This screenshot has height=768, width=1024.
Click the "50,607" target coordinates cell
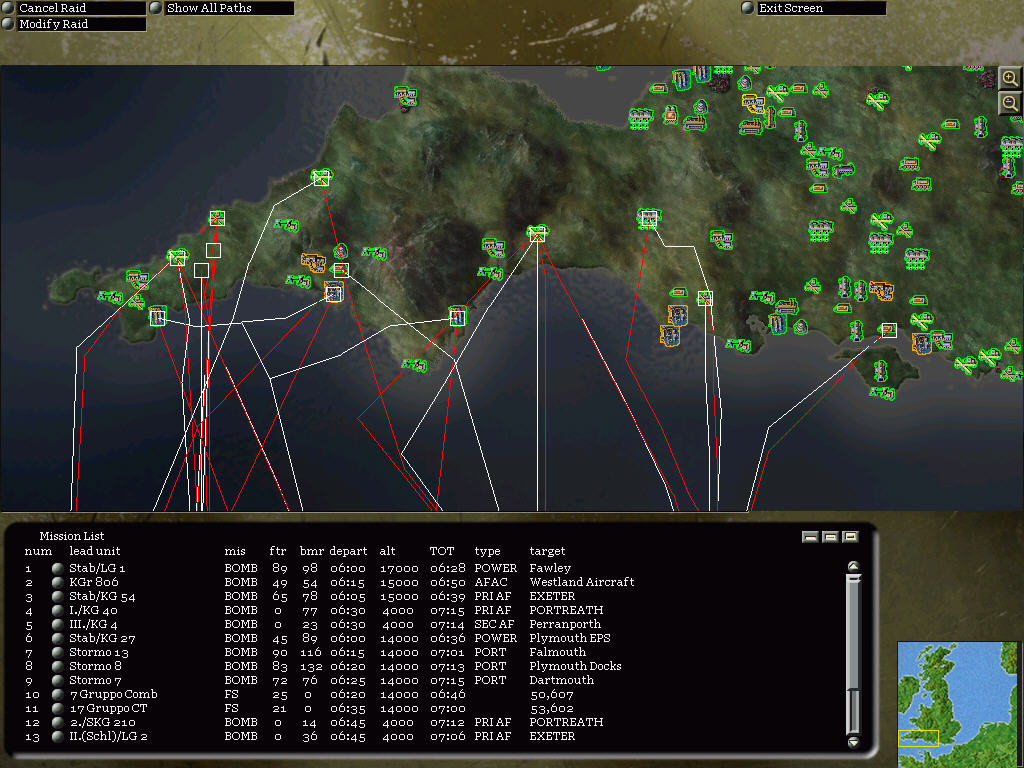(x=552, y=694)
